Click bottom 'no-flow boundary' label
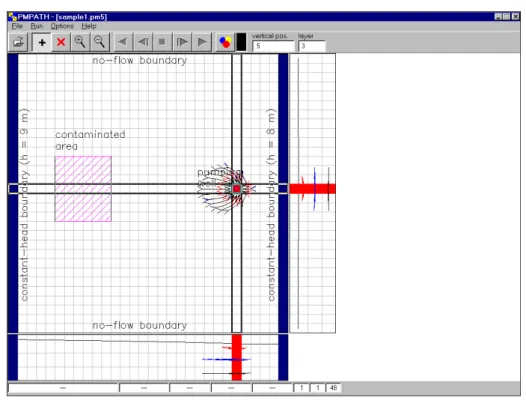526x400 pixels. point(140,325)
